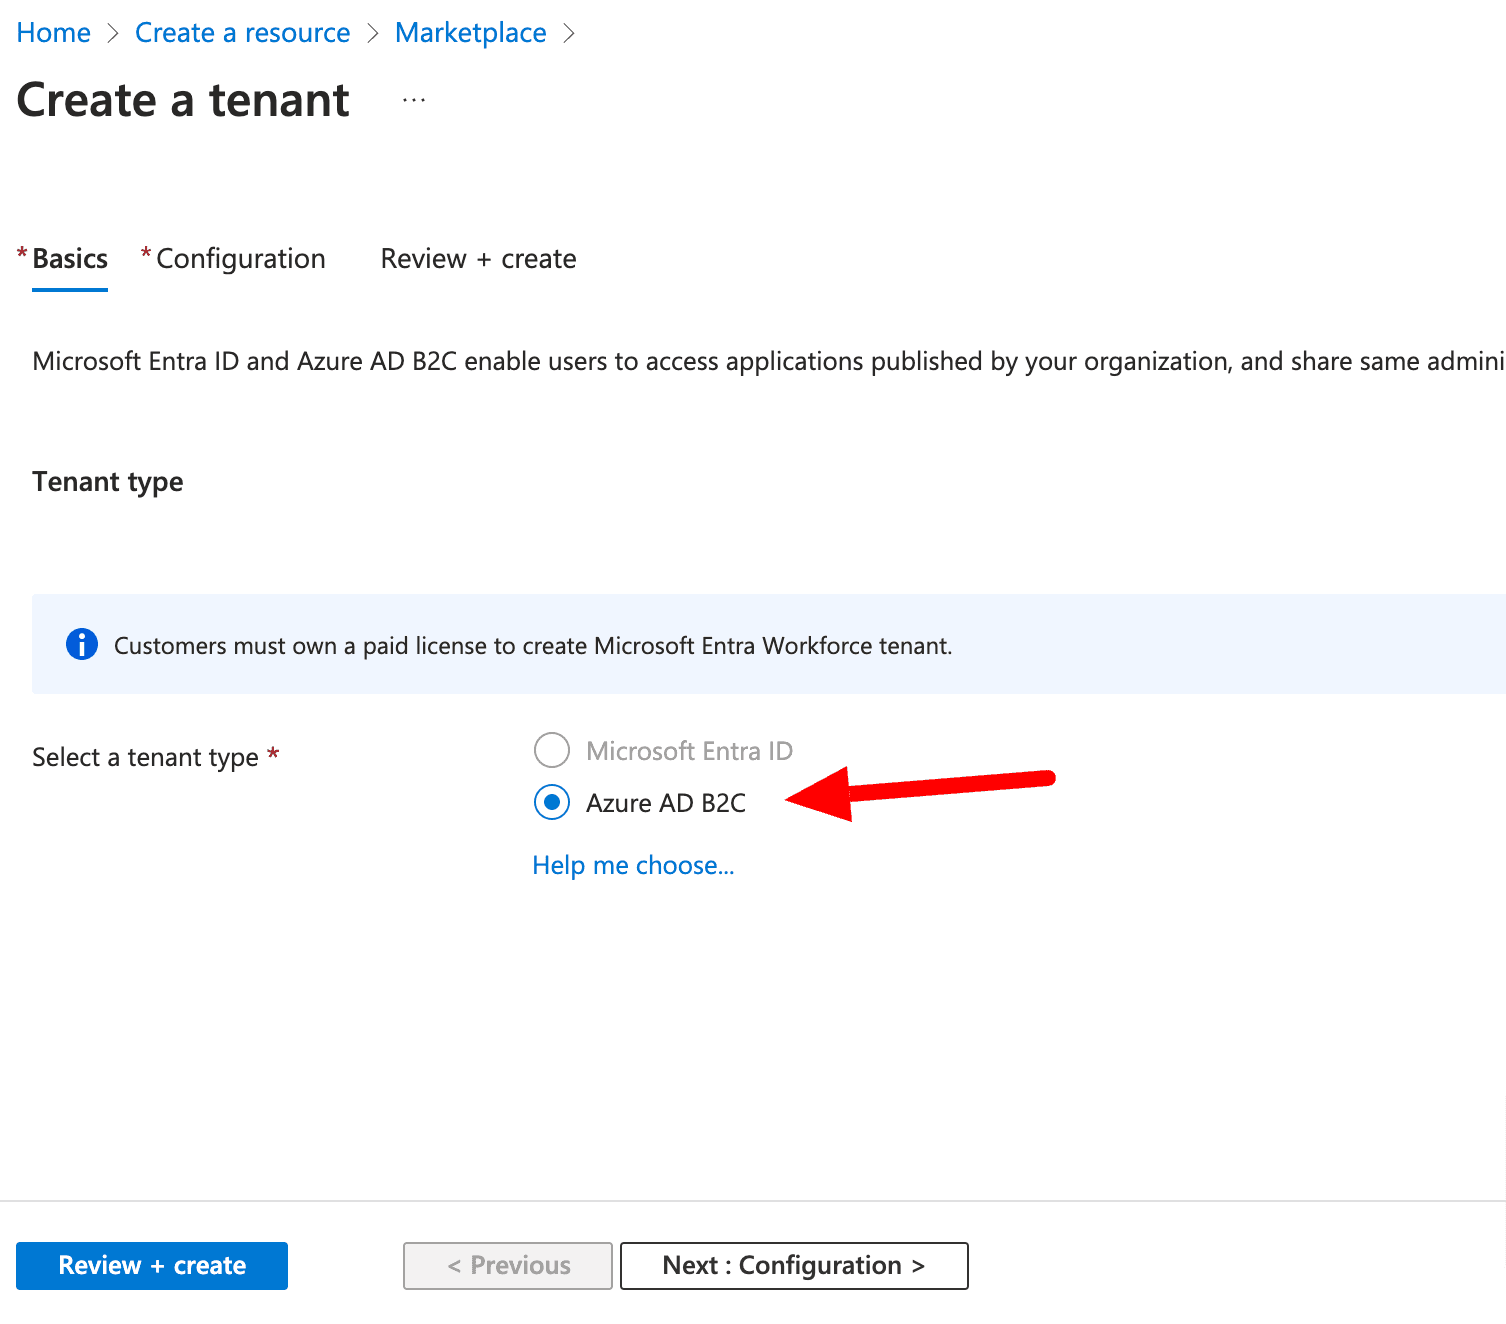
Task: Click the chevron after Create a resource breadcrumb
Action: click(x=372, y=33)
